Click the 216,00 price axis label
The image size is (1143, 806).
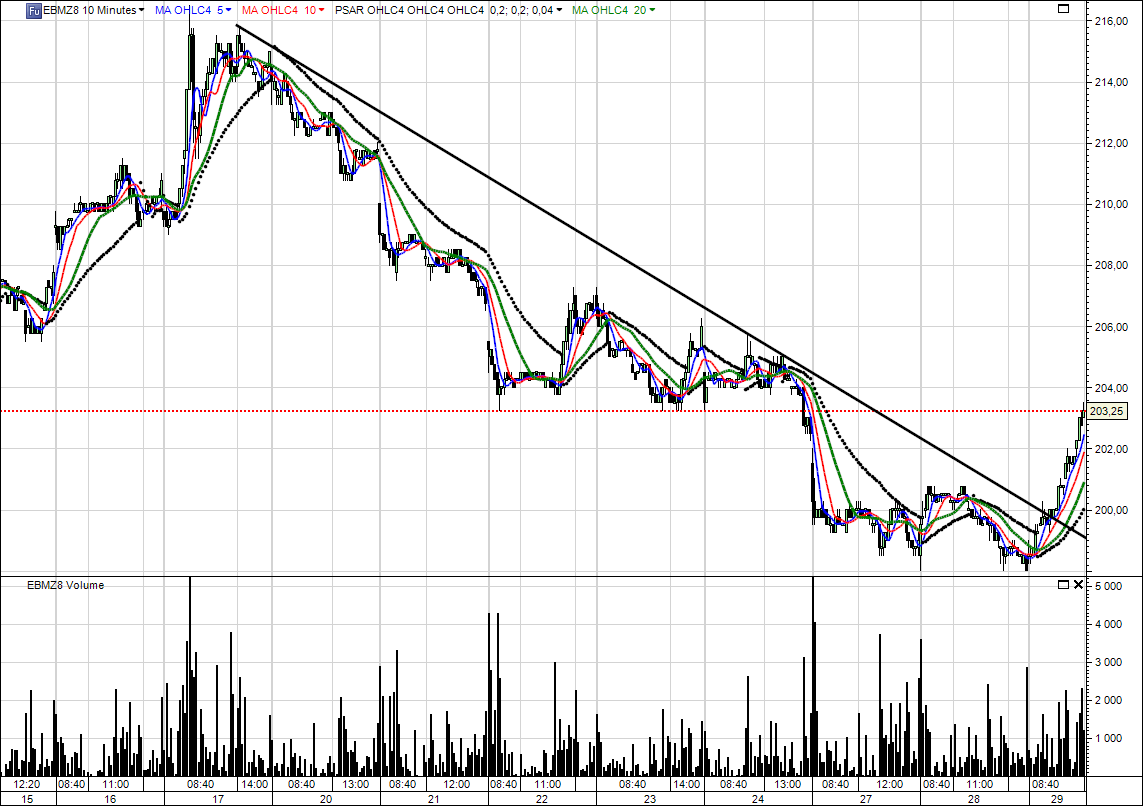click(x=1107, y=21)
